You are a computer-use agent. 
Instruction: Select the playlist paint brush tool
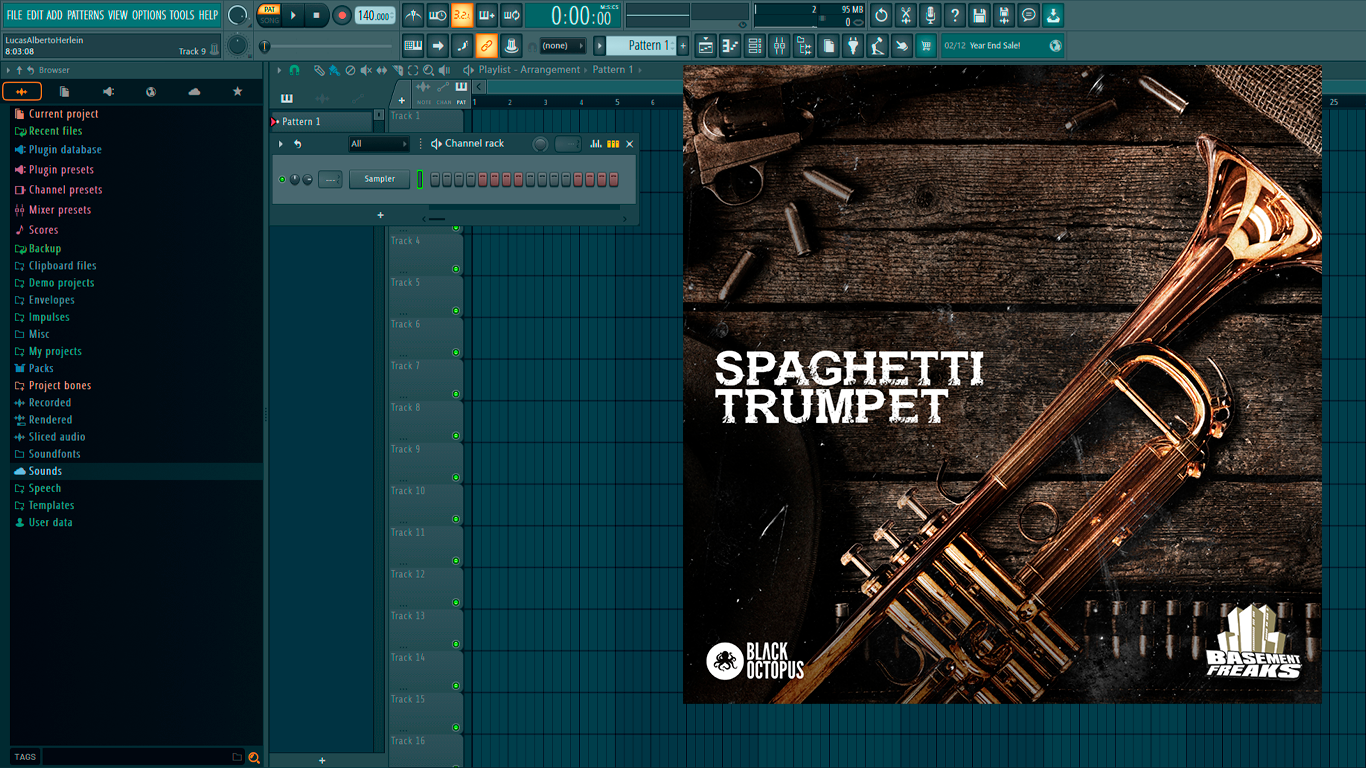click(x=334, y=70)
